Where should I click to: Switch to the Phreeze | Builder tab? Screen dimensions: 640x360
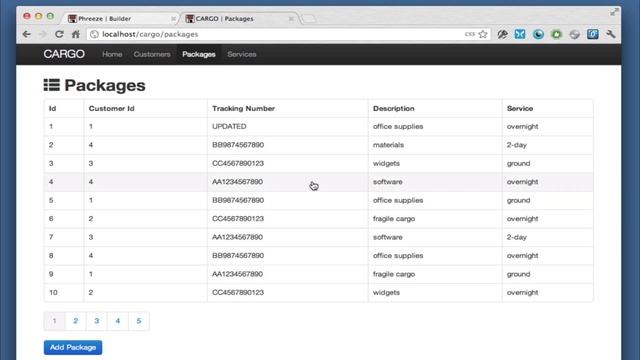click(120, 18)
